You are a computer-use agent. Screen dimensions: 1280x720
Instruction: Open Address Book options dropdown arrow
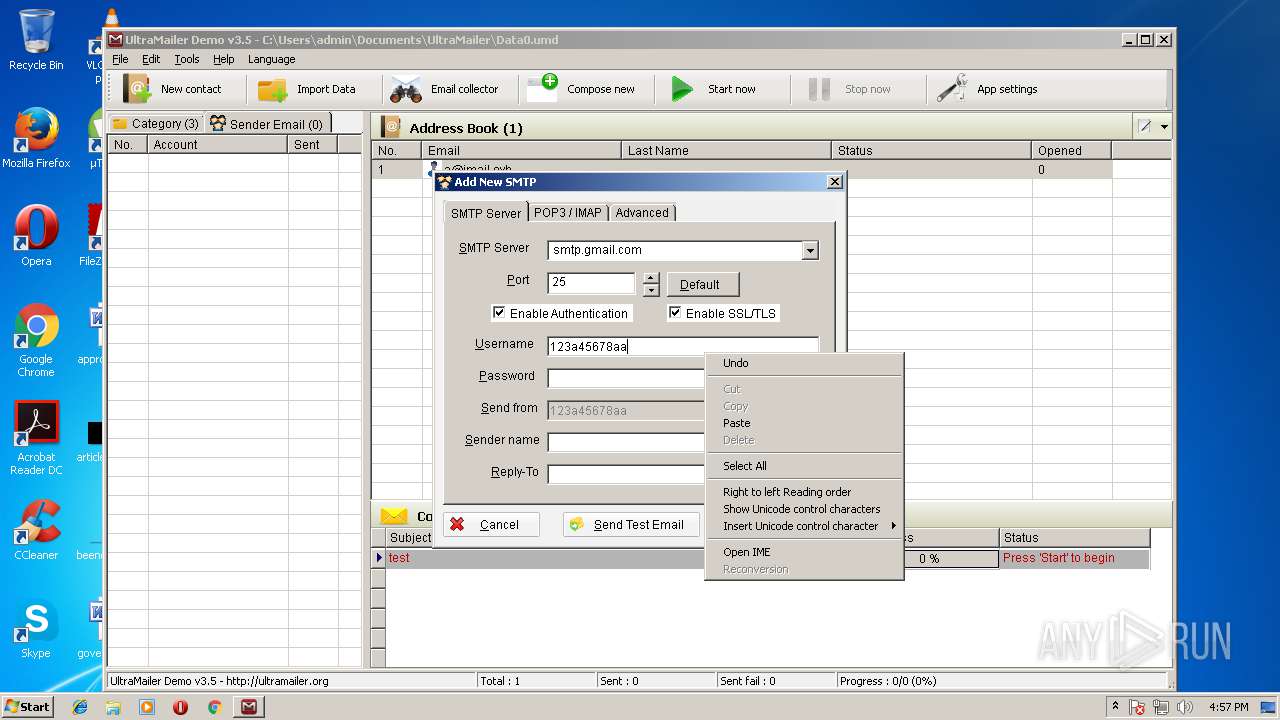1164,127
